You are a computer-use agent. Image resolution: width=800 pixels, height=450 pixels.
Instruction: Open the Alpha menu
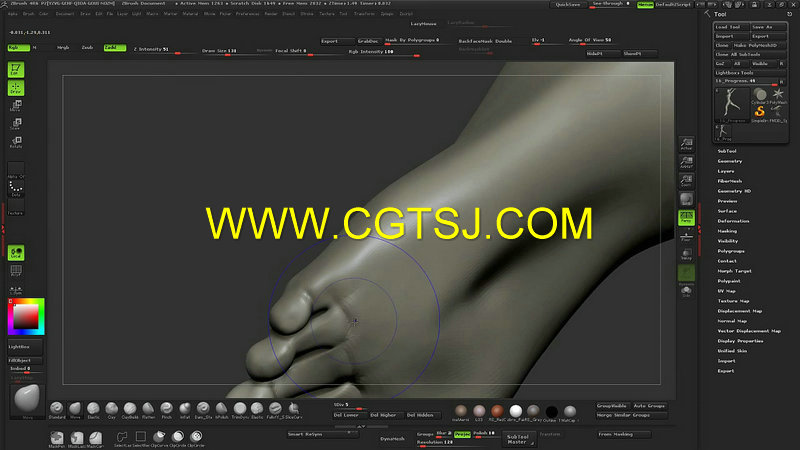point(13,14)
